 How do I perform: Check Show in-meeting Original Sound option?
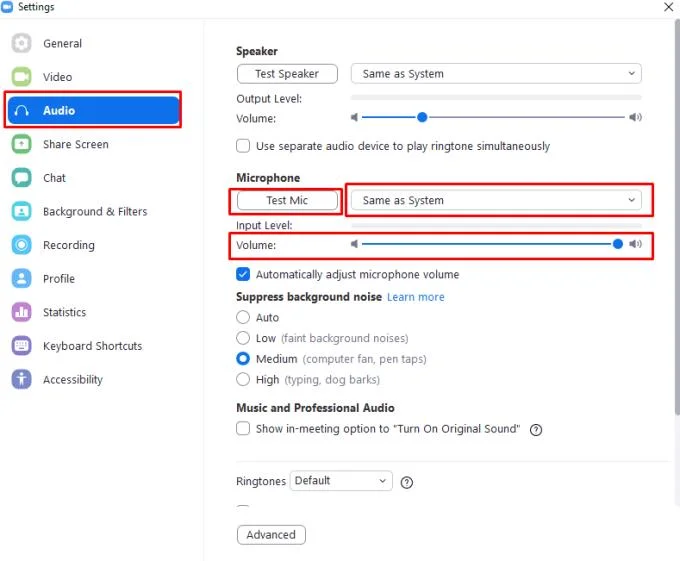(243, 428)
